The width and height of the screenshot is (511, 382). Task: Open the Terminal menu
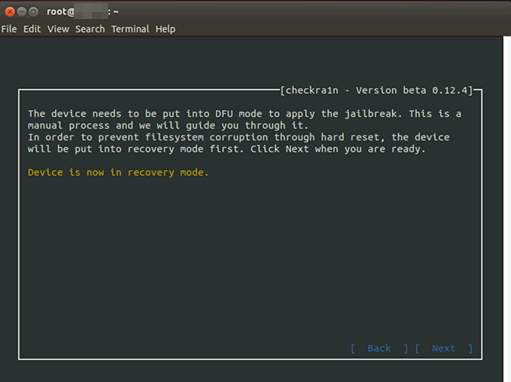130,29
